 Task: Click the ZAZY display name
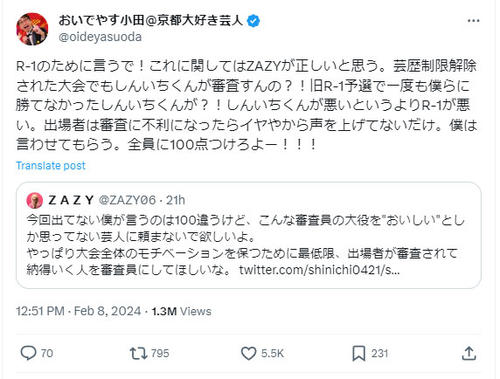[71, 200]
